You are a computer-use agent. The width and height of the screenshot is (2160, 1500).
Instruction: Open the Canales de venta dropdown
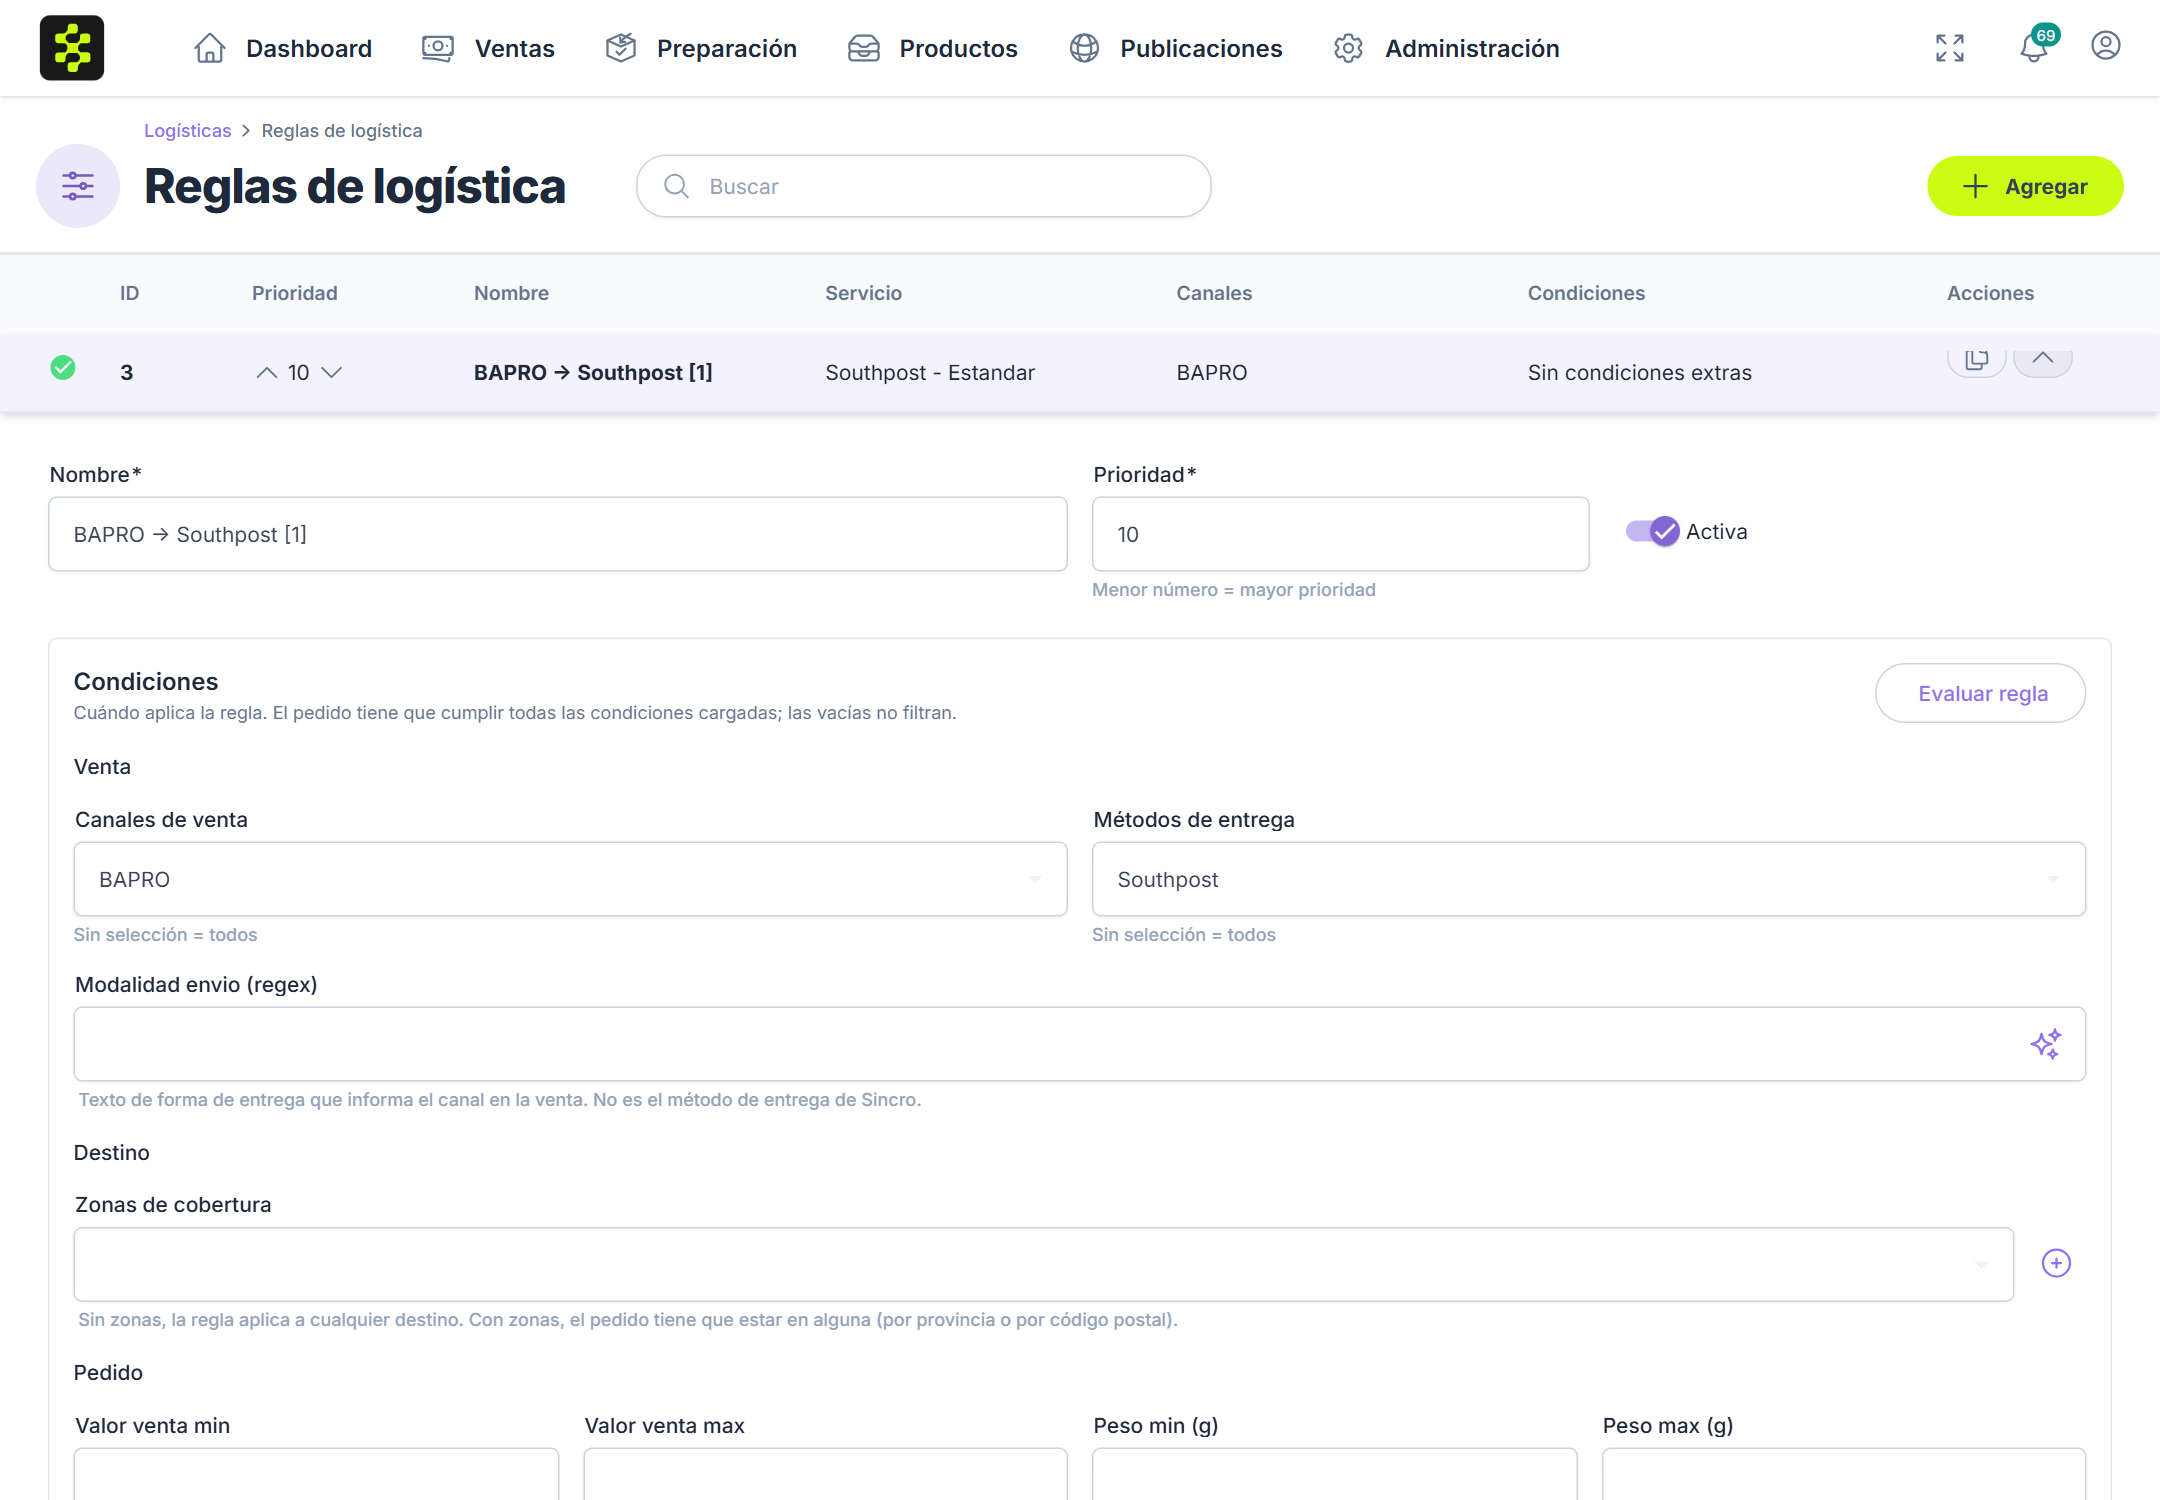pos(570,879)
